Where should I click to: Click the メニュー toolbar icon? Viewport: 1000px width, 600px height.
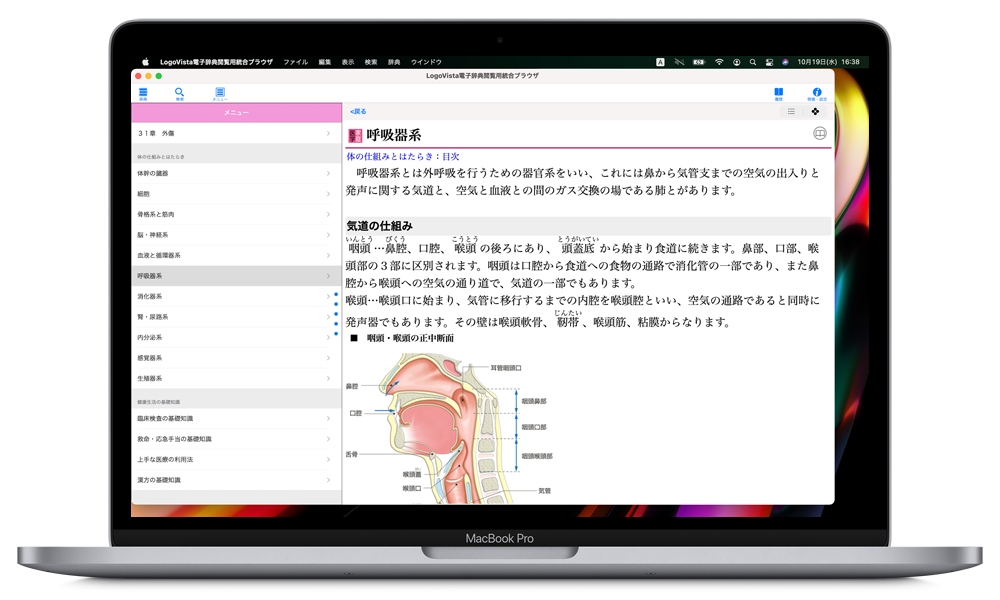pyautogui.click(x=219, y=93)
